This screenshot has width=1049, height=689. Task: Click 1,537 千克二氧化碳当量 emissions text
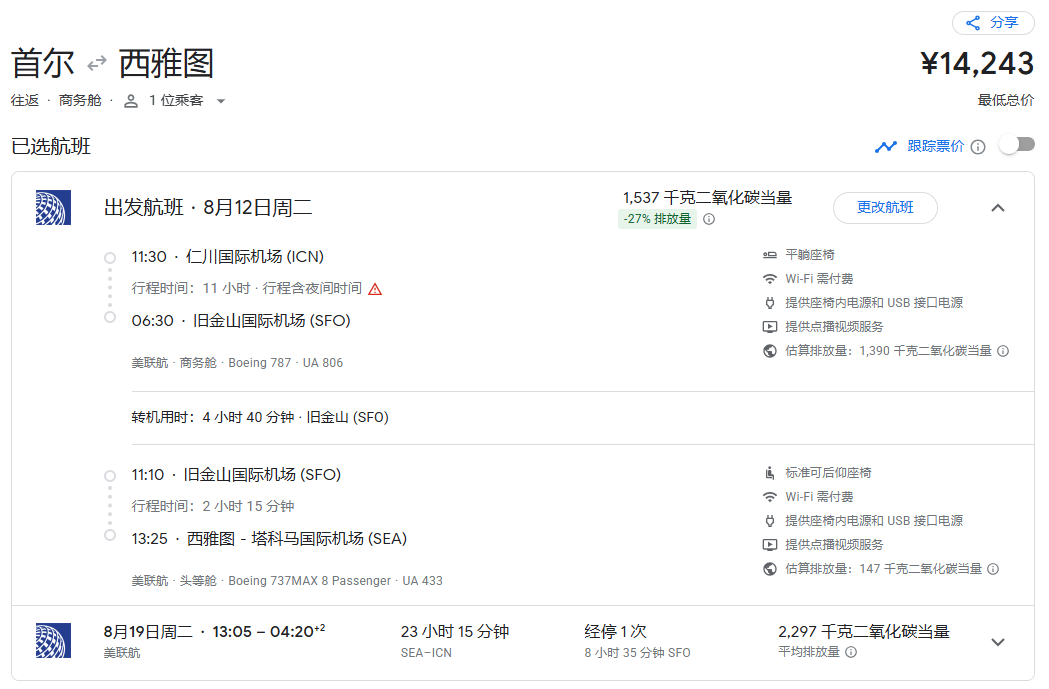click(x=707, y=198)
